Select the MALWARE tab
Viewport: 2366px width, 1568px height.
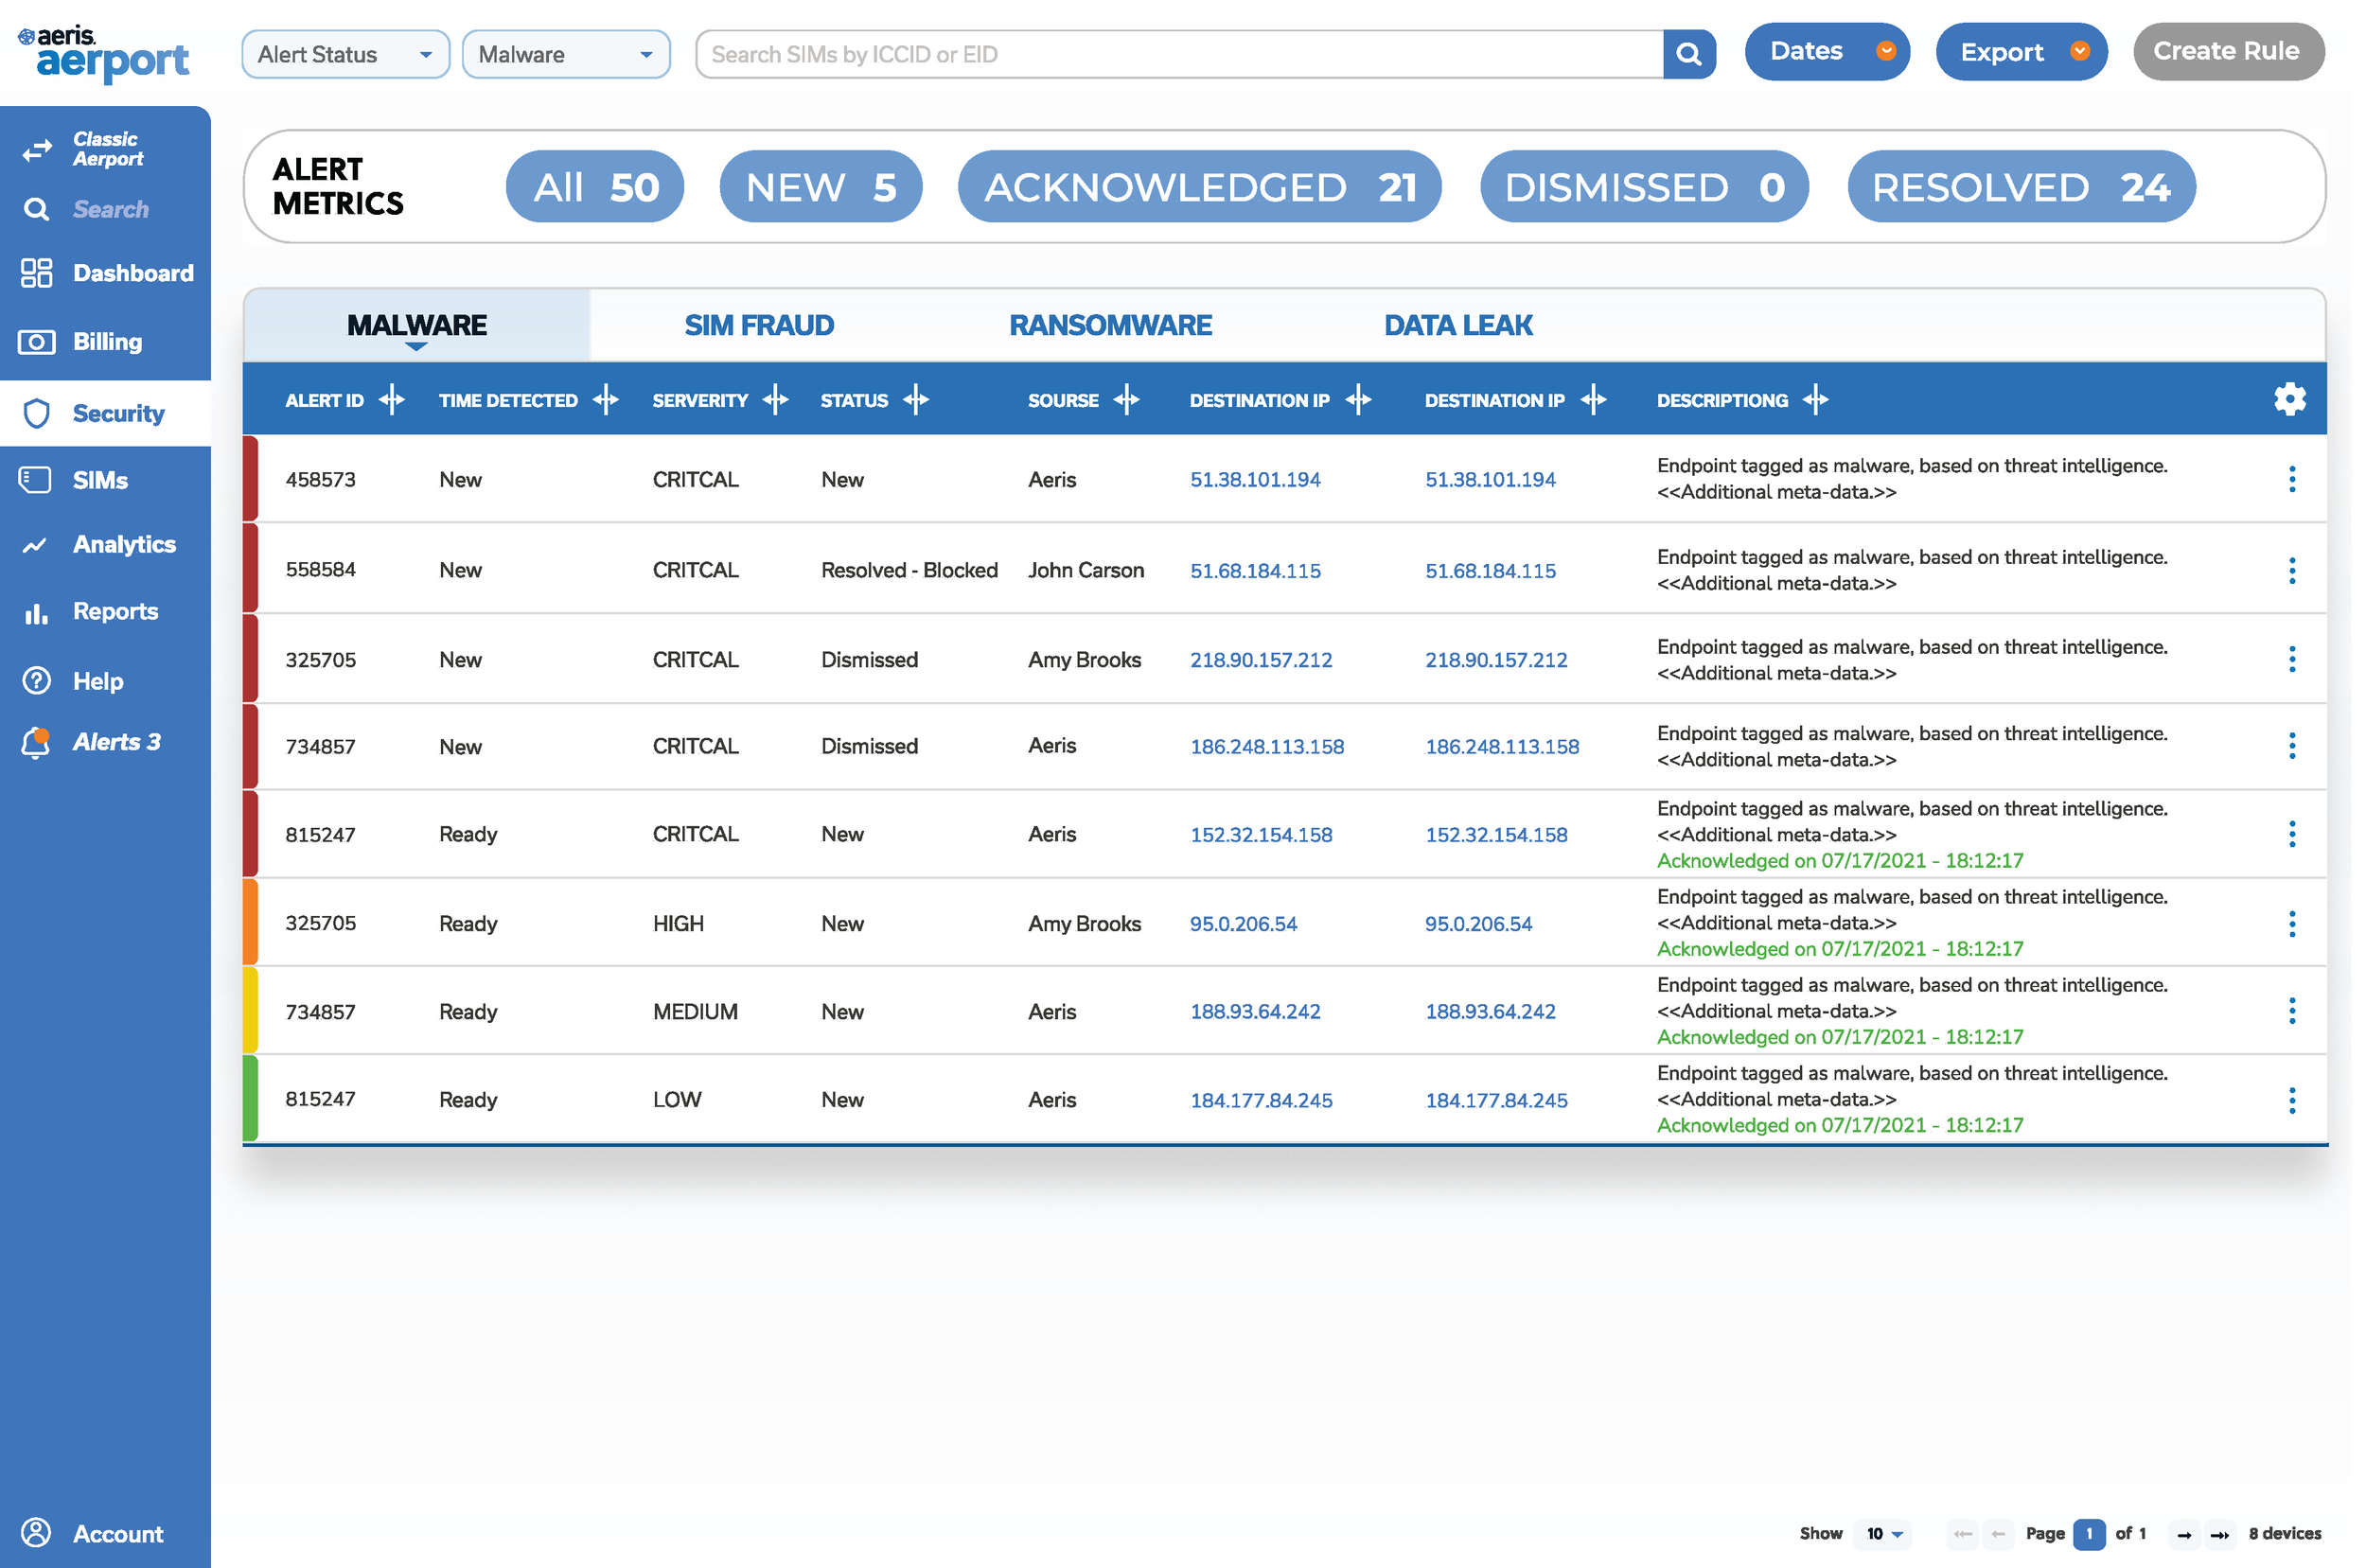tap(417, 325)
